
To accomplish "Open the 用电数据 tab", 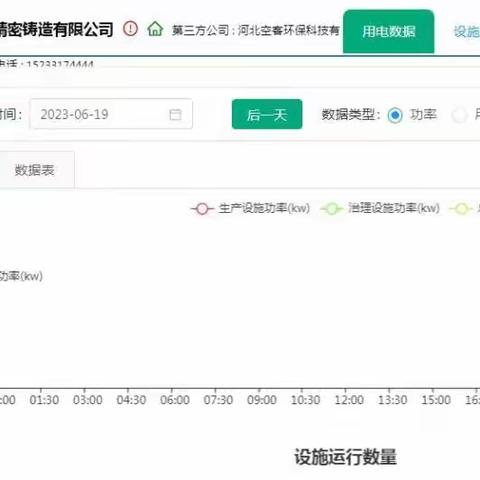I will tap(389, 32).
